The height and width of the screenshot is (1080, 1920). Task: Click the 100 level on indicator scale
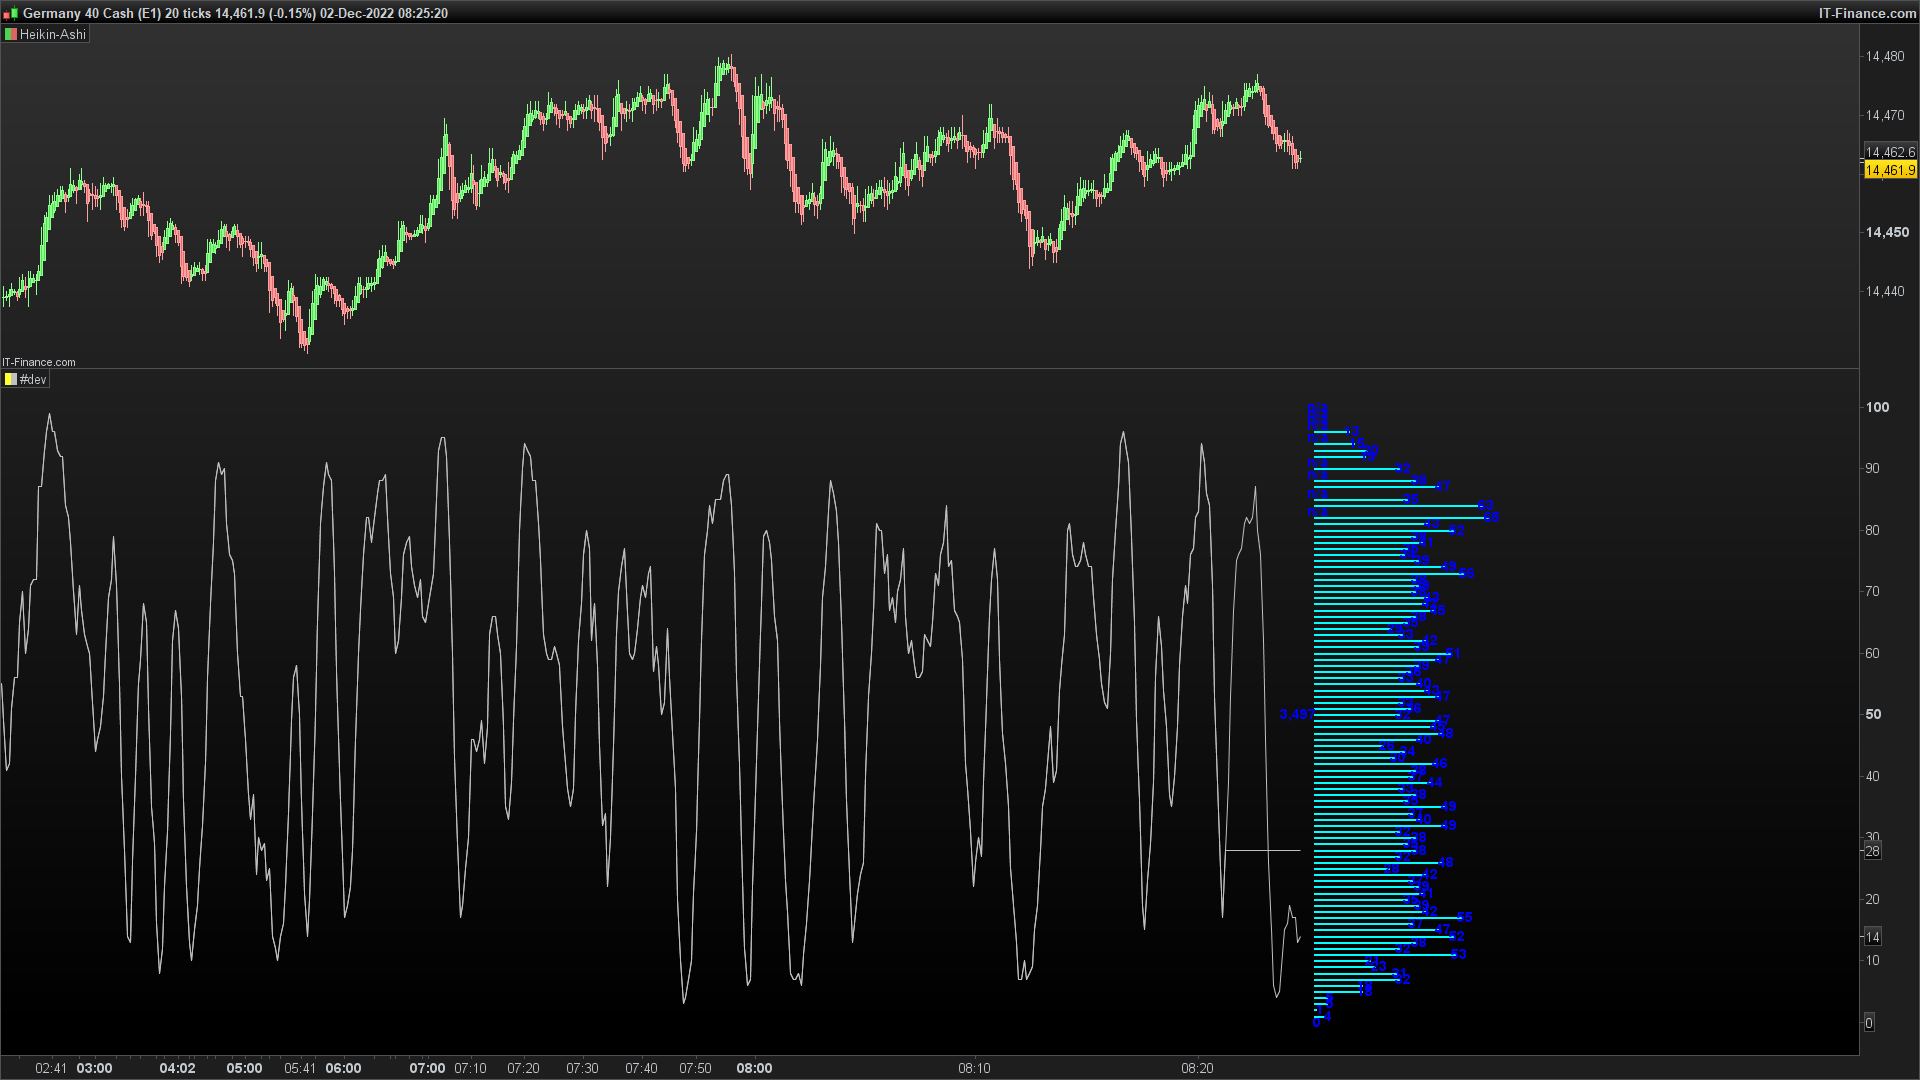tap(1877, 407)
